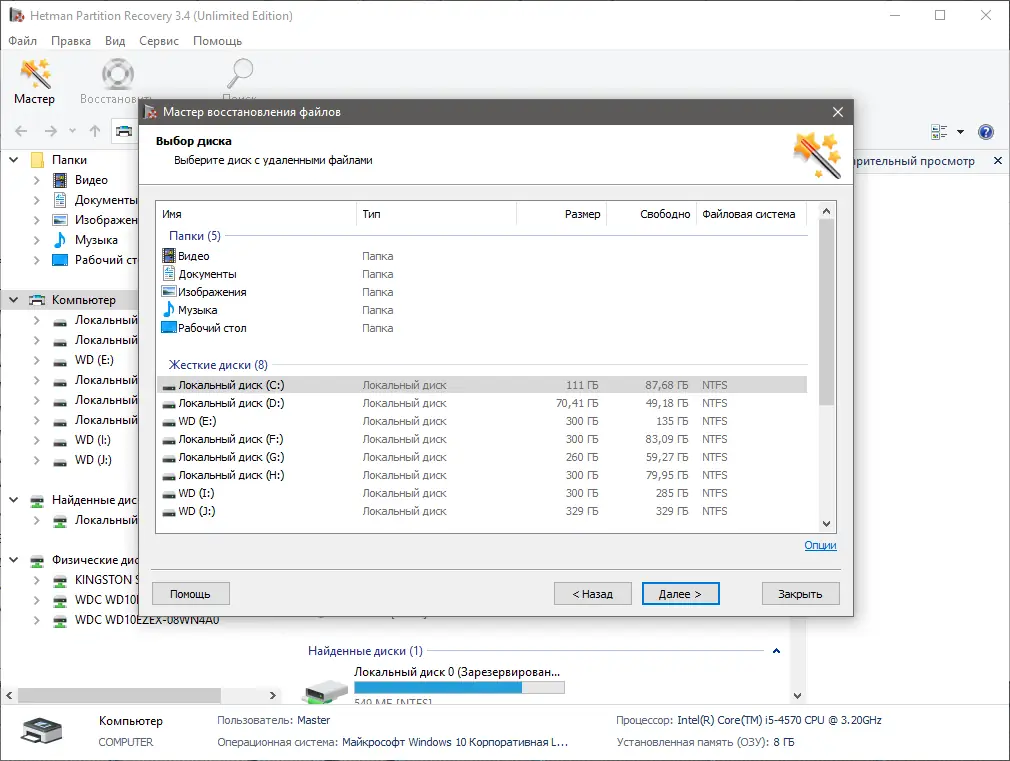Sort list by Имя column header
Viewport: 1010px width, 761px height.
click(x=256, y=214)
